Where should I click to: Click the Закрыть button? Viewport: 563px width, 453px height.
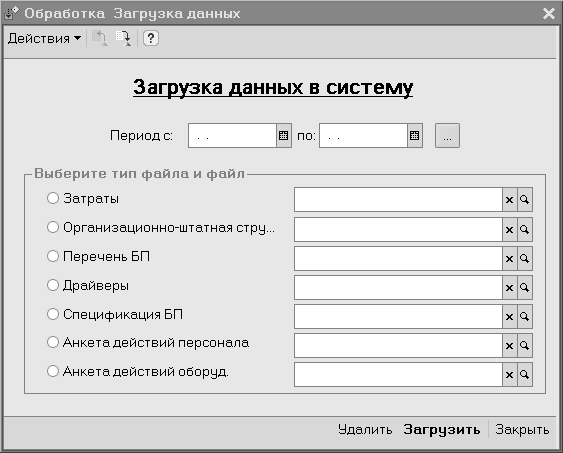pyautogui.click(x=522, y=429)
